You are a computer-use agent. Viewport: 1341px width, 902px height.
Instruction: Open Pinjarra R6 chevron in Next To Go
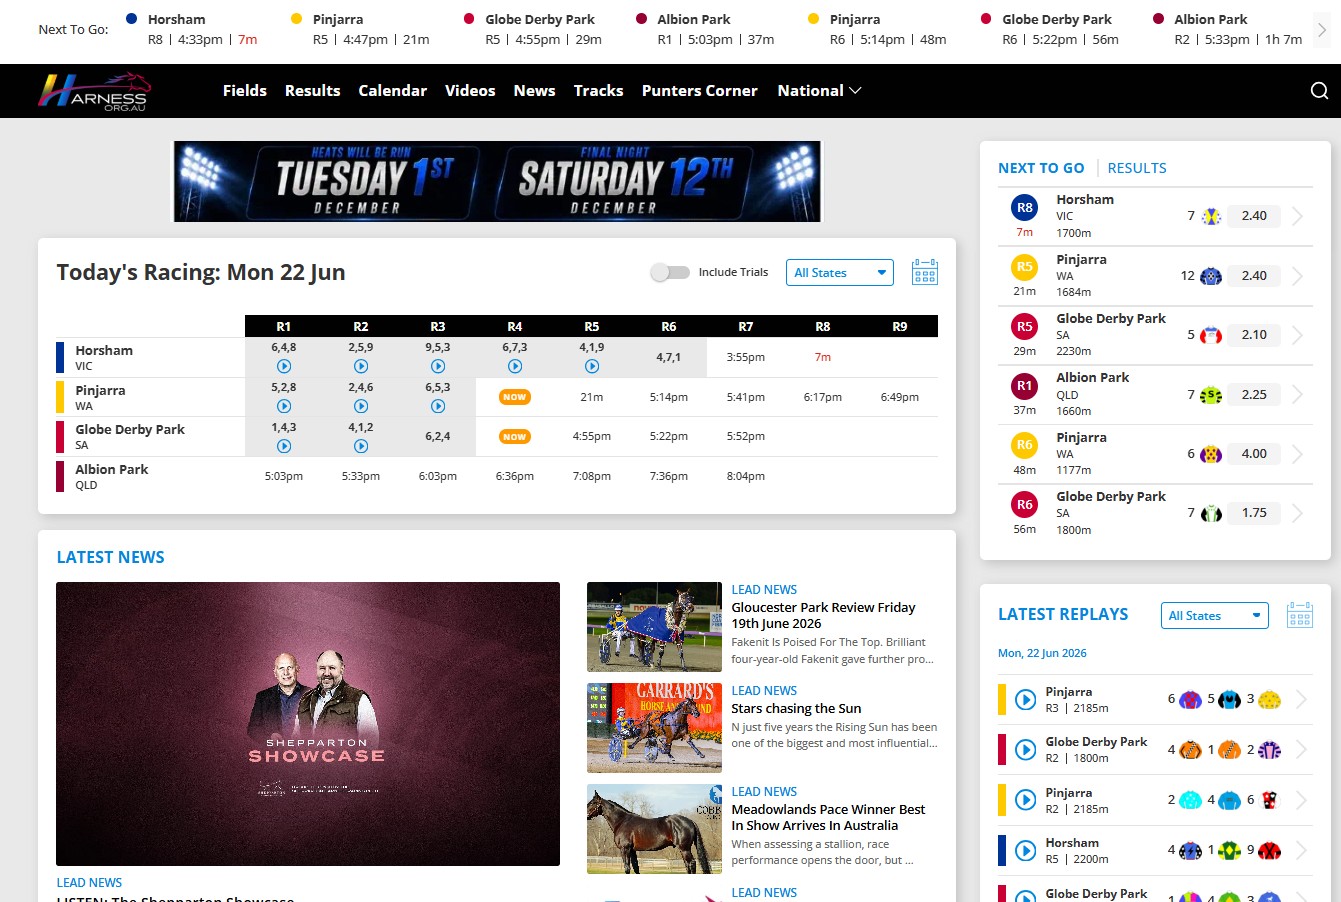coord(1298,454)
